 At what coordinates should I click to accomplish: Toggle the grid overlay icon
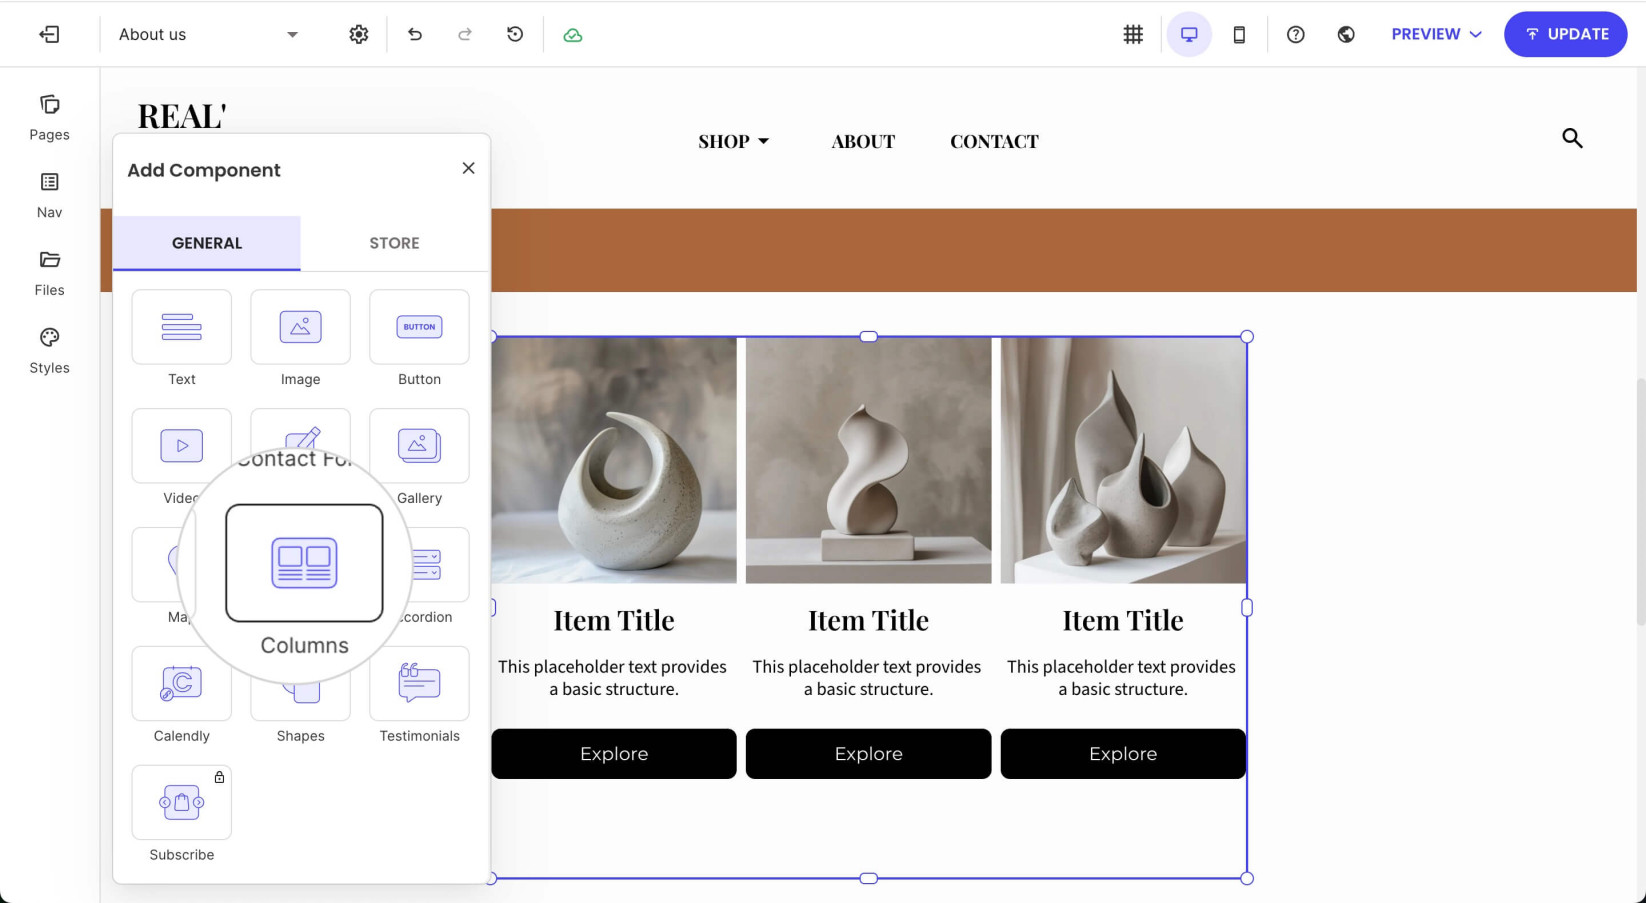coord(1133,34)
